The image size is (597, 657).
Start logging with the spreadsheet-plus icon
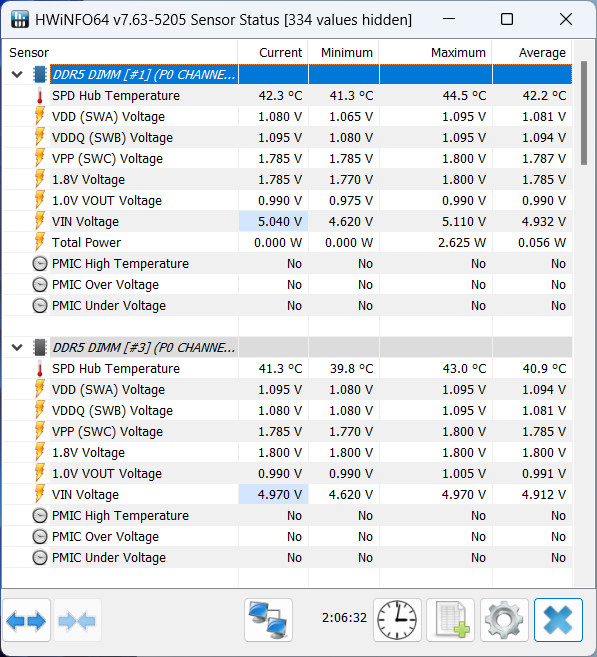click(x=450, y=621)
